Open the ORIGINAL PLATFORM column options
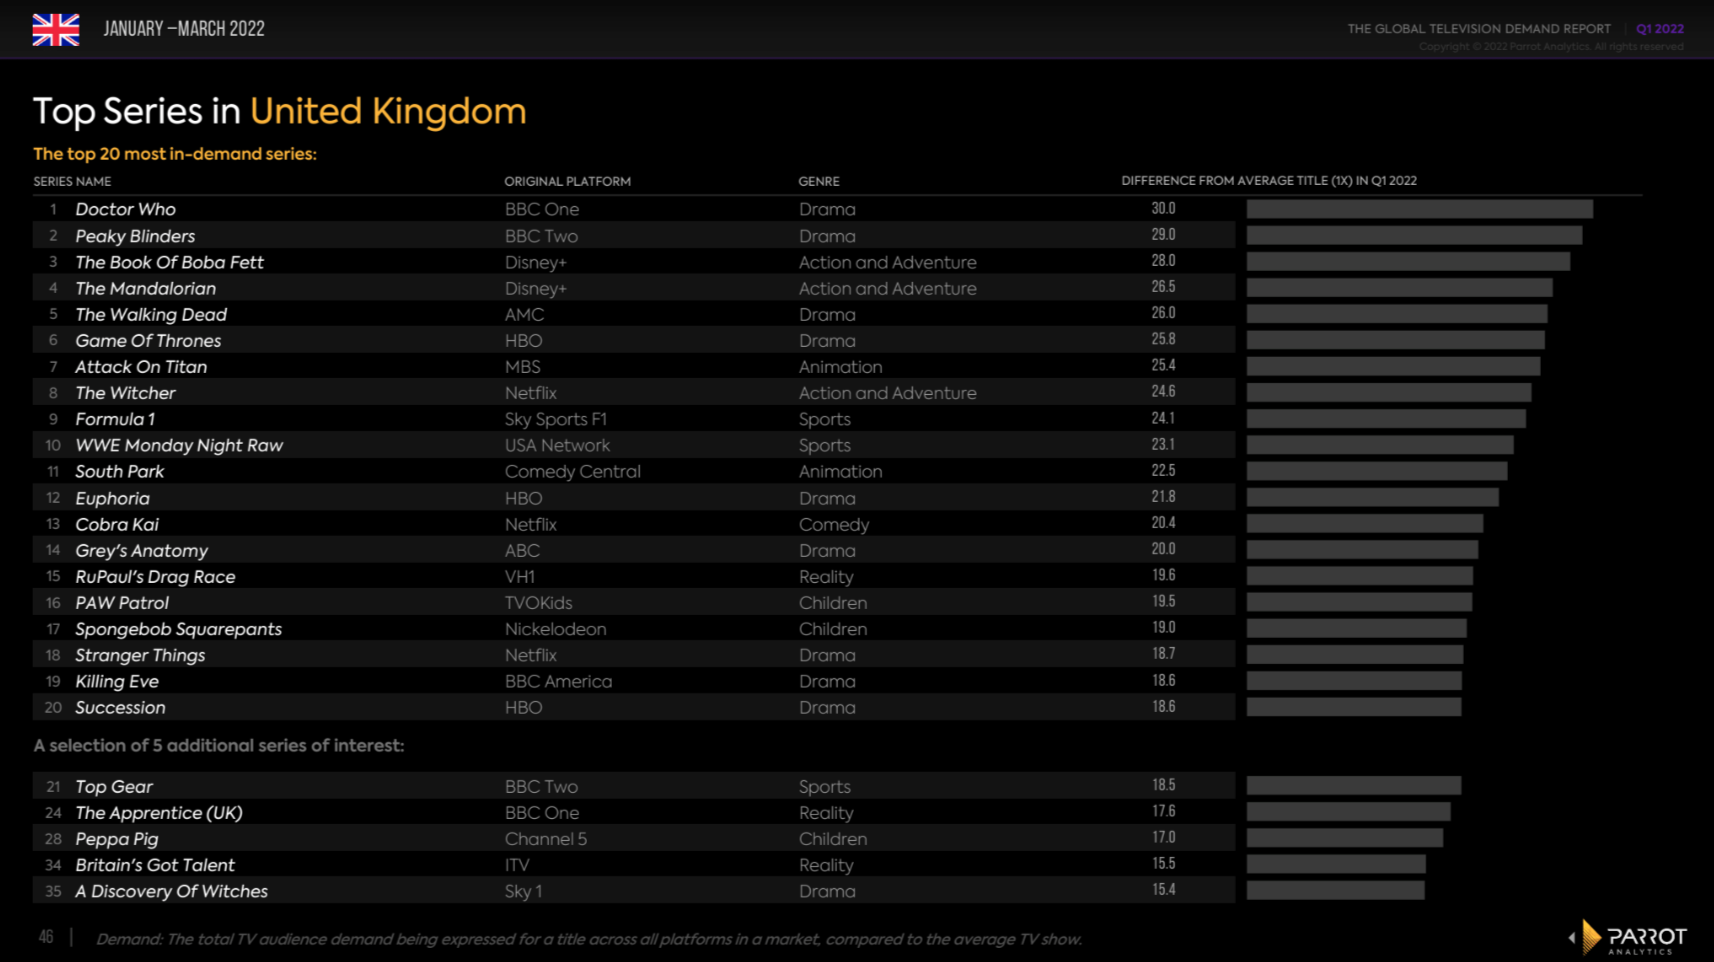Screen dimensions: 1714x962 pos(567,181)
